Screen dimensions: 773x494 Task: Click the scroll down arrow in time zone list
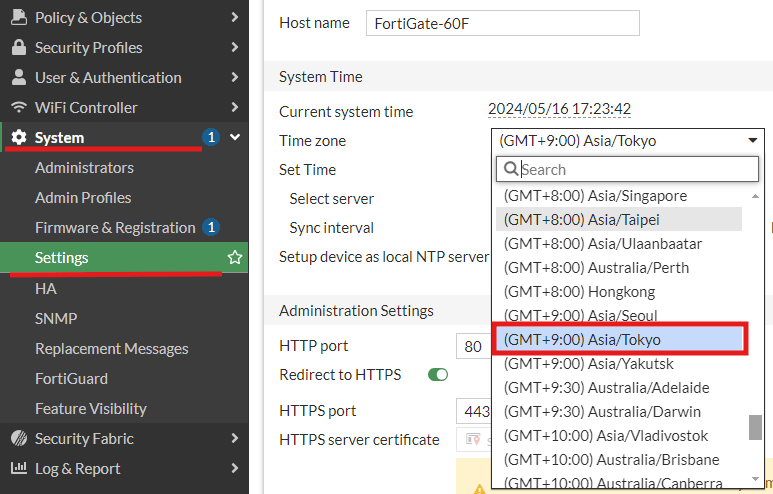(755, 479)
